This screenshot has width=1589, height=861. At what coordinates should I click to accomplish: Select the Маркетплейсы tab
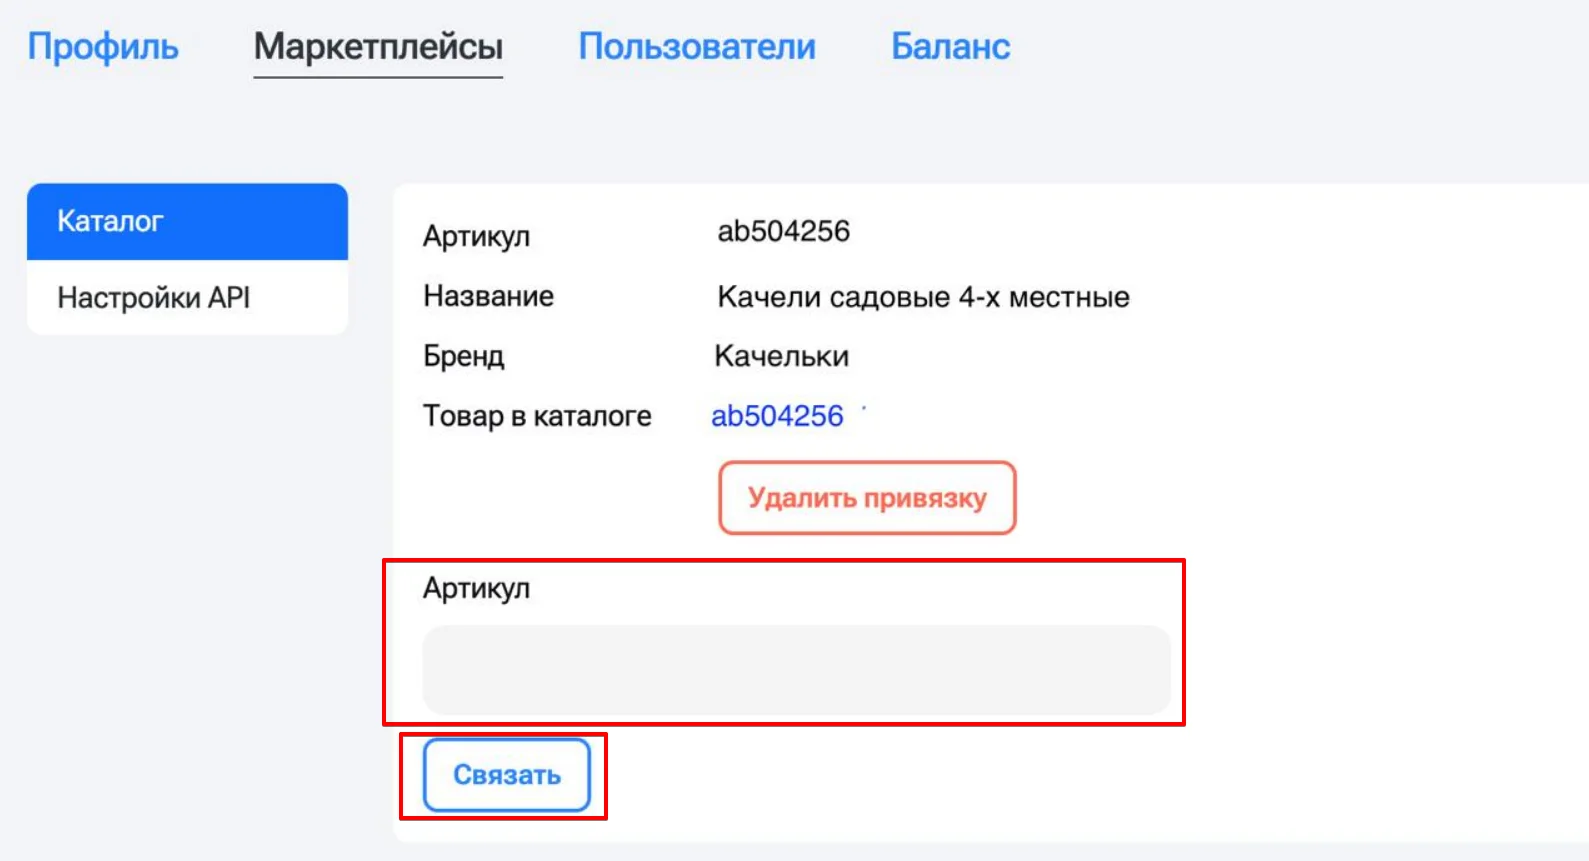click(378, 47)
